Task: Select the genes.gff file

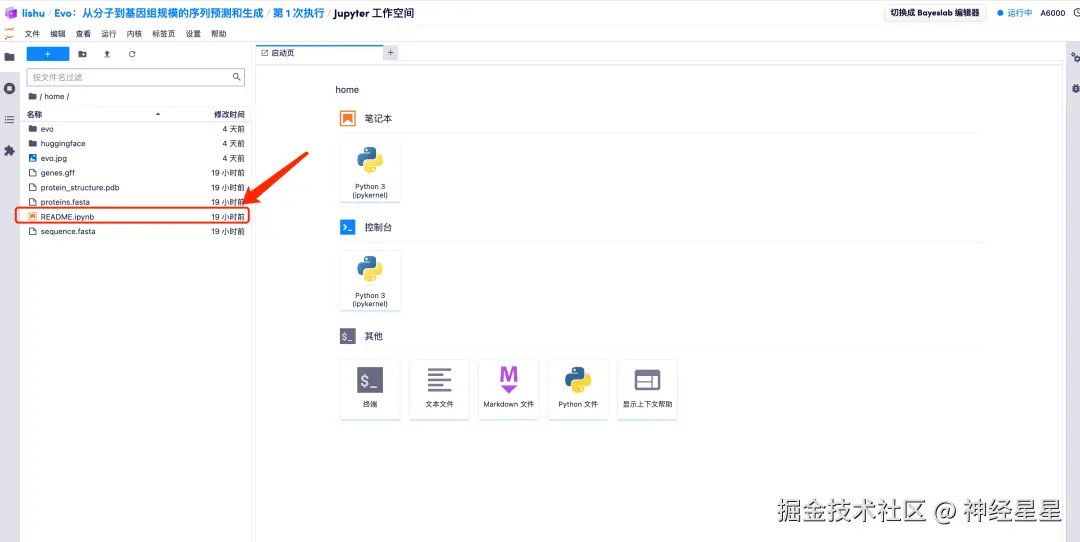Action: click(x=136, y=173)
